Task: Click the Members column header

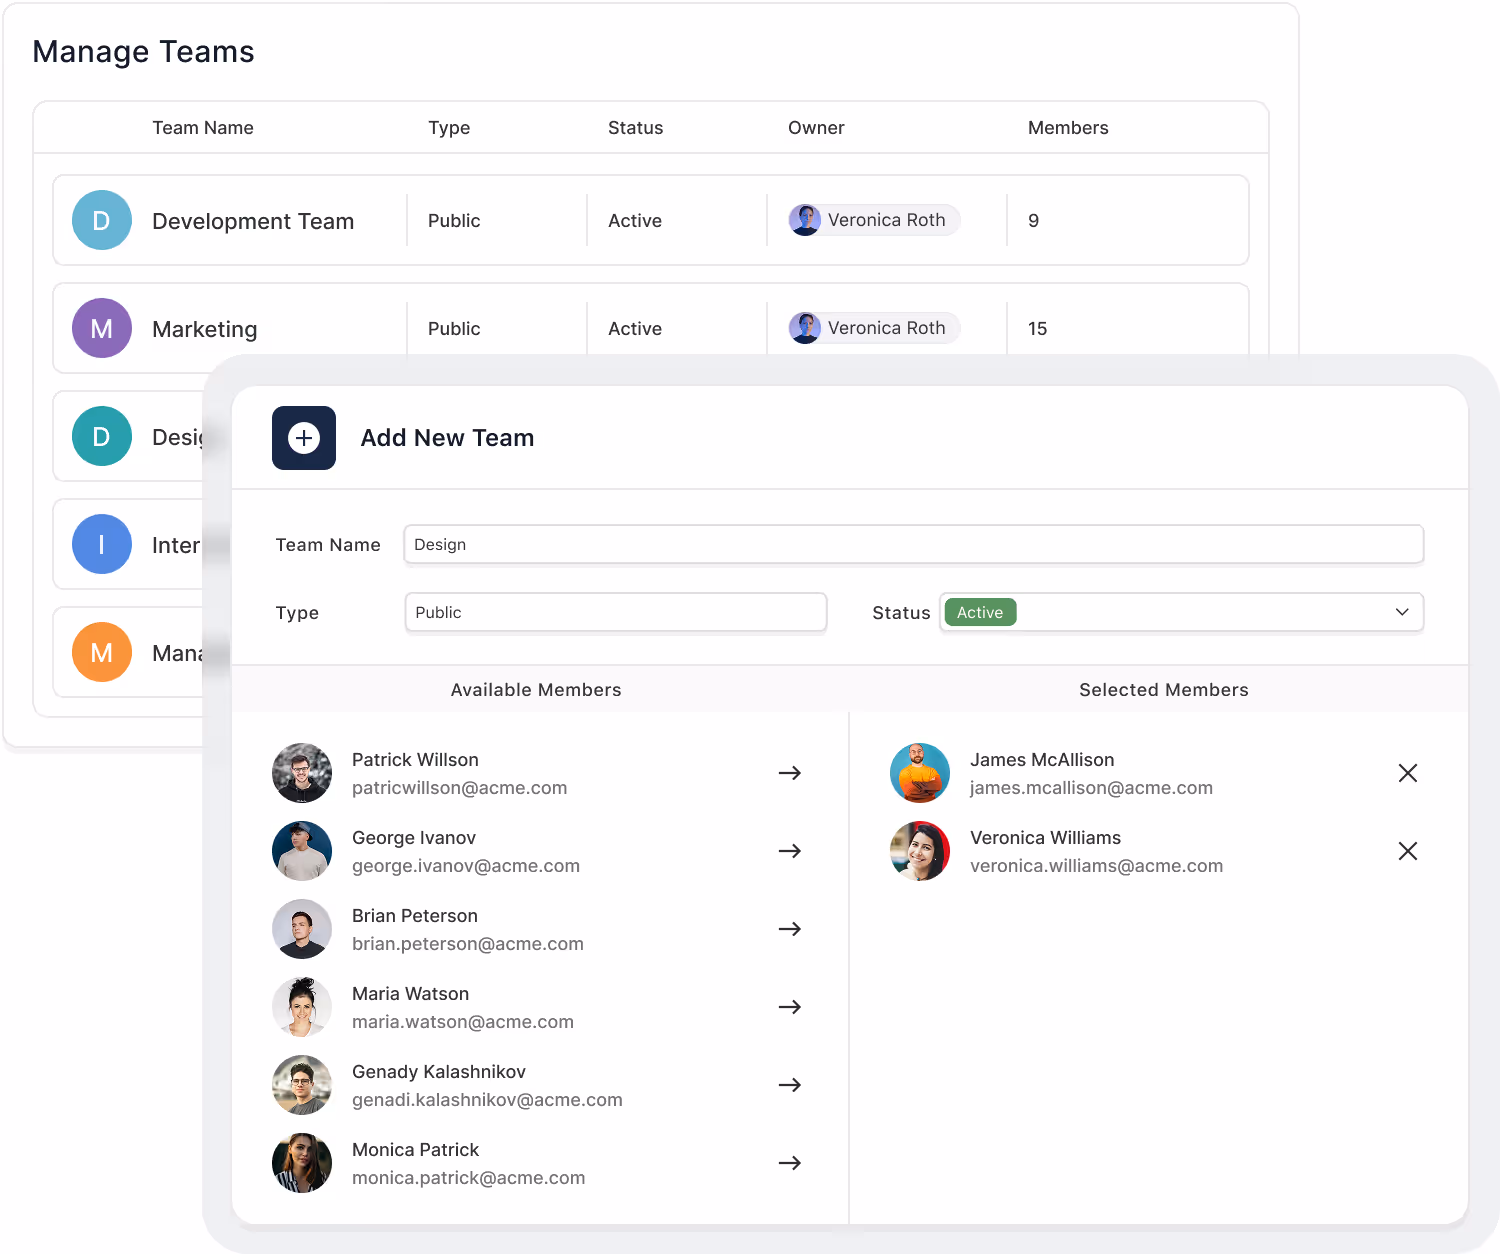Action: point(1068,128)
